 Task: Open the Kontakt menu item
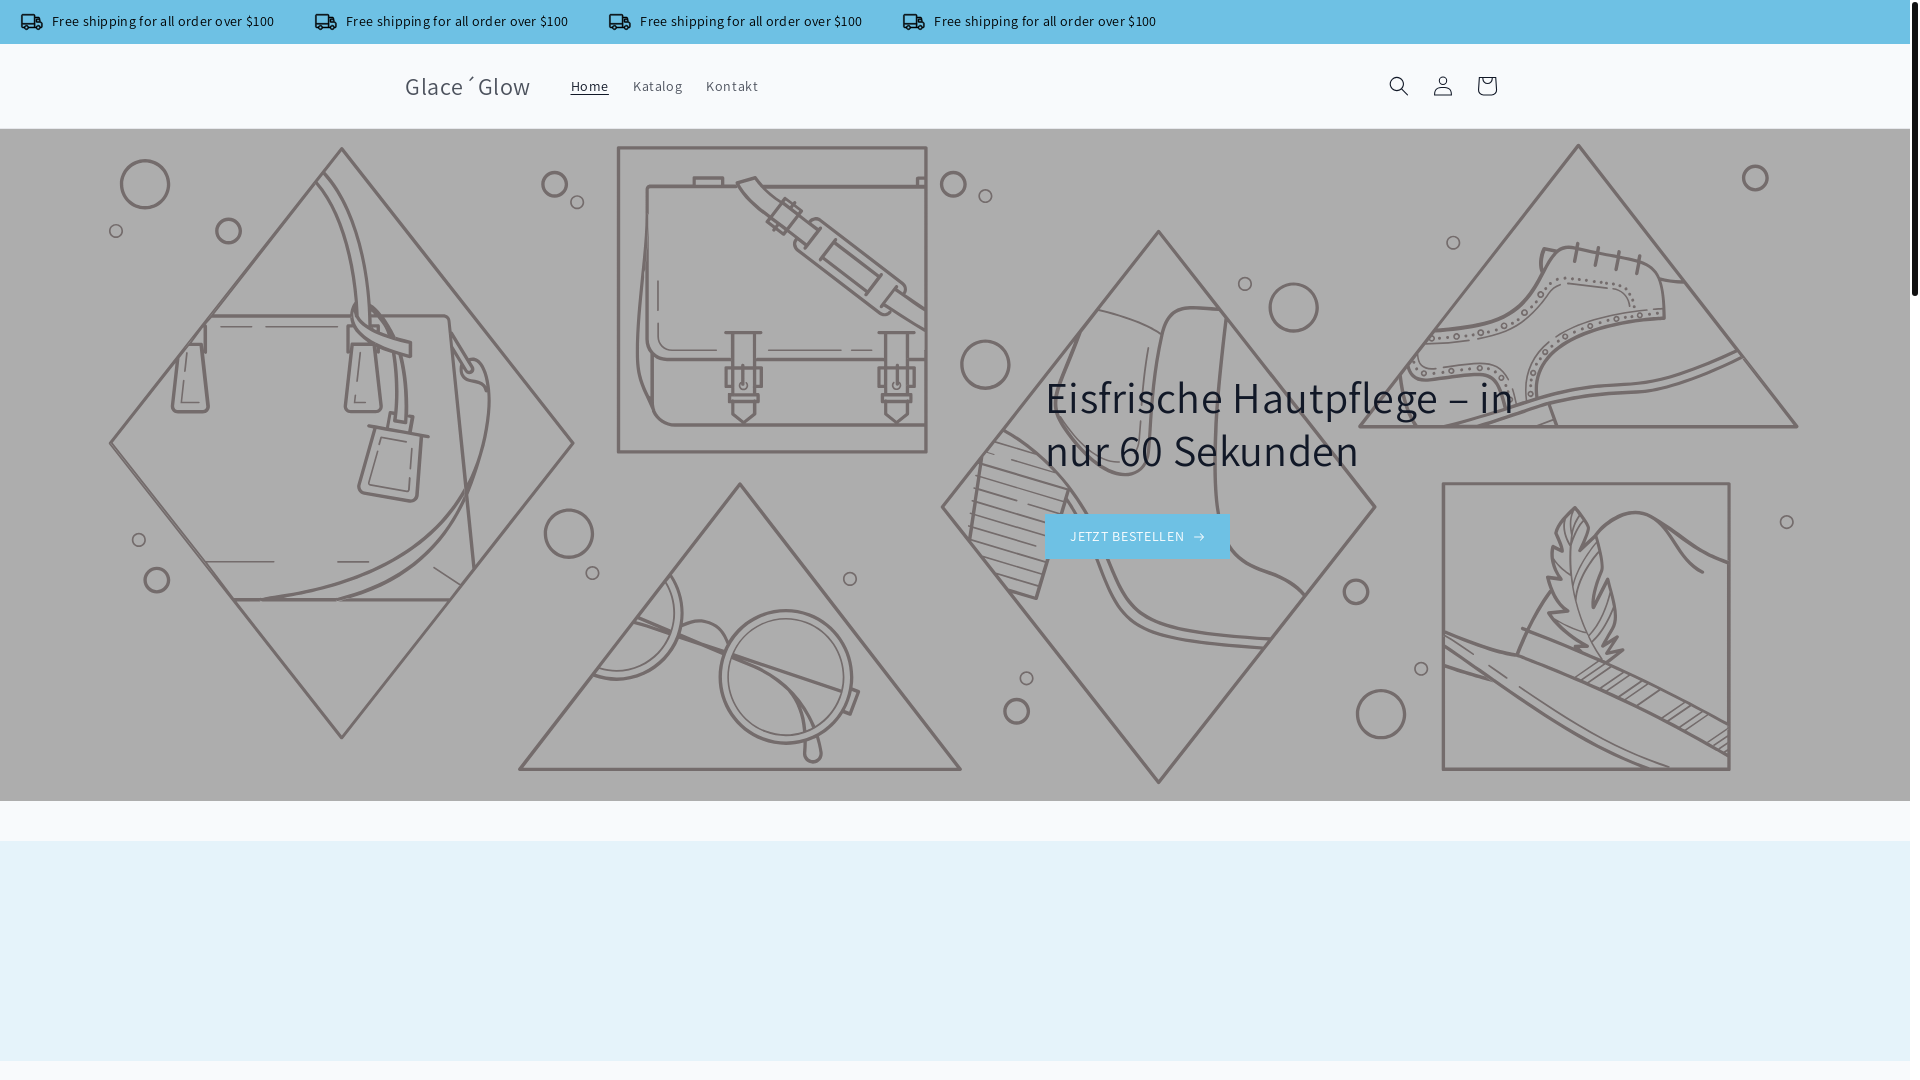[732, 86]
